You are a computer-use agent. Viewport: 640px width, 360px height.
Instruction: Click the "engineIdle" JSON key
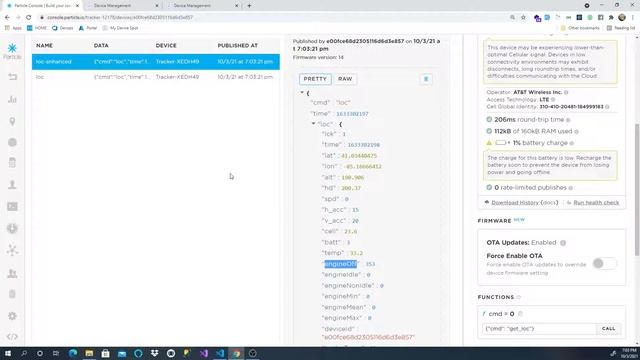[341, 275]
